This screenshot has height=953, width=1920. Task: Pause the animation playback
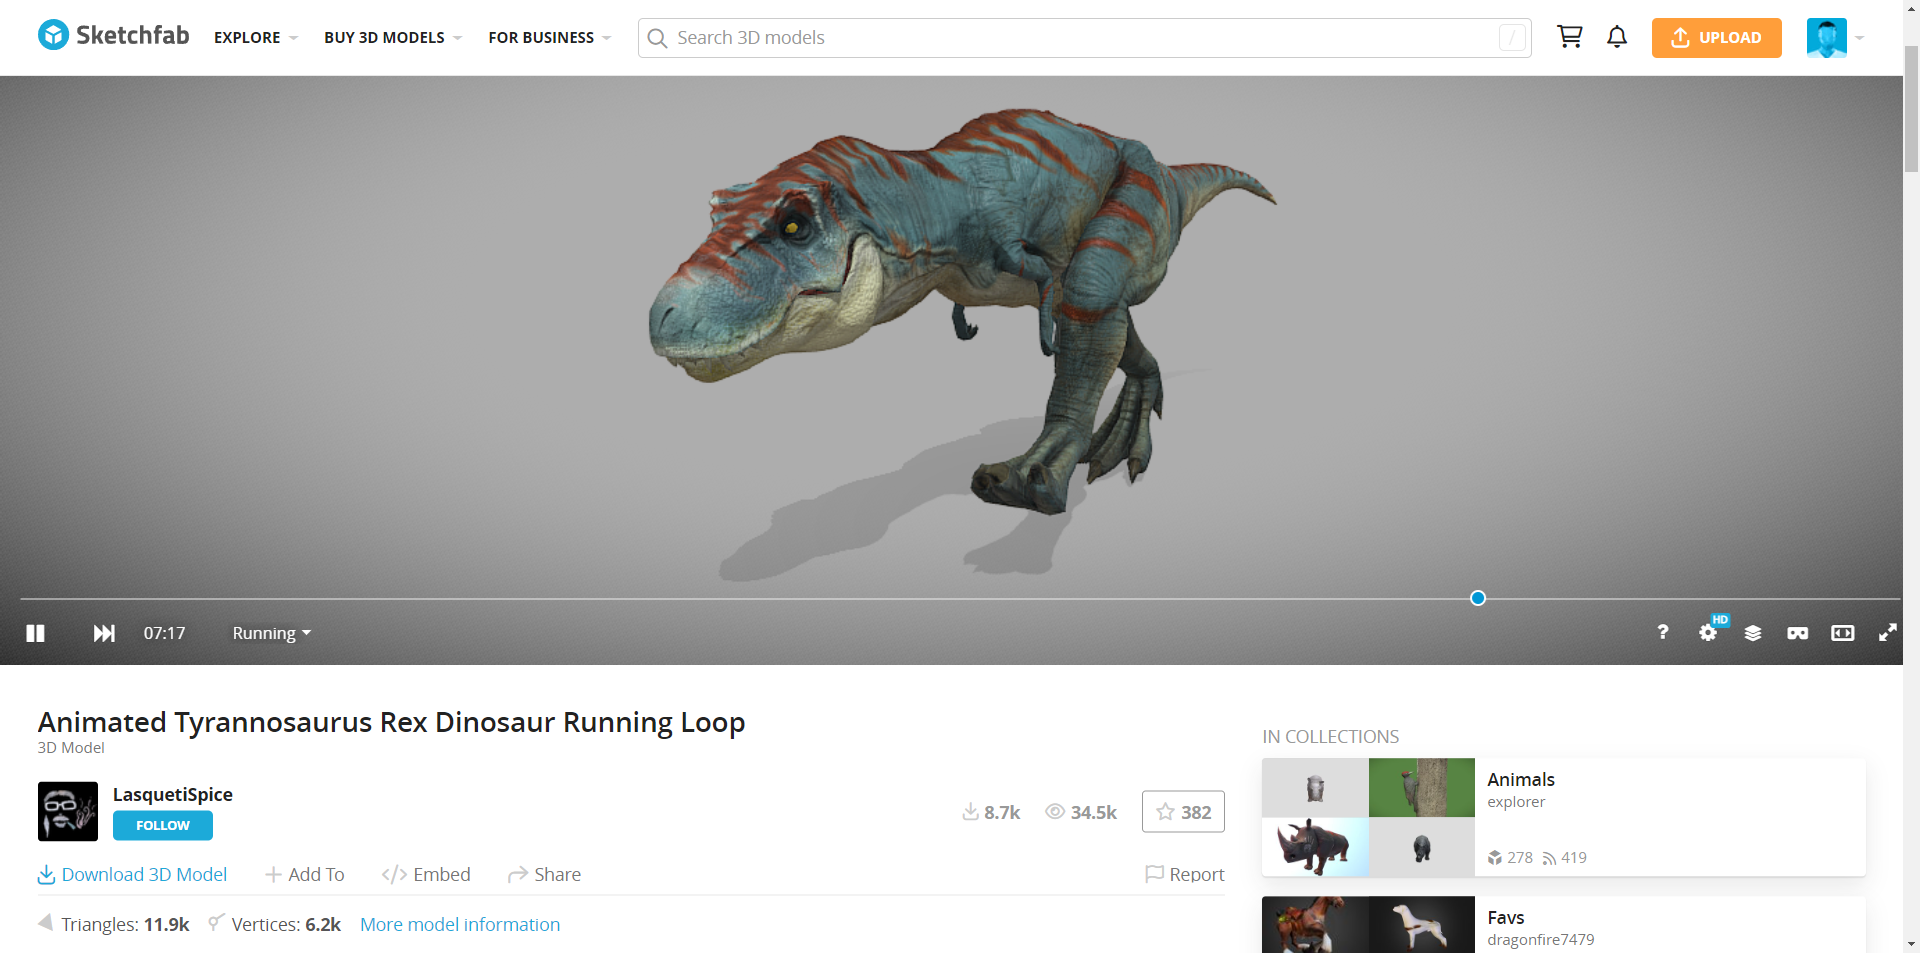[36, 633]
